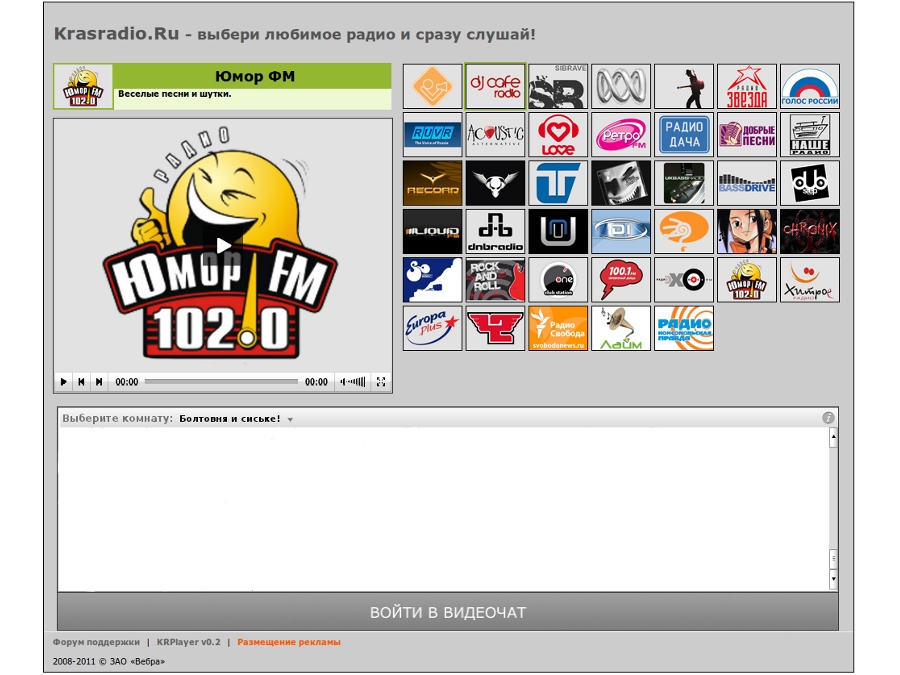Screen dimensions: 900x675
Task: Choose the Love Radio station tile
Action: click(558, 135)
